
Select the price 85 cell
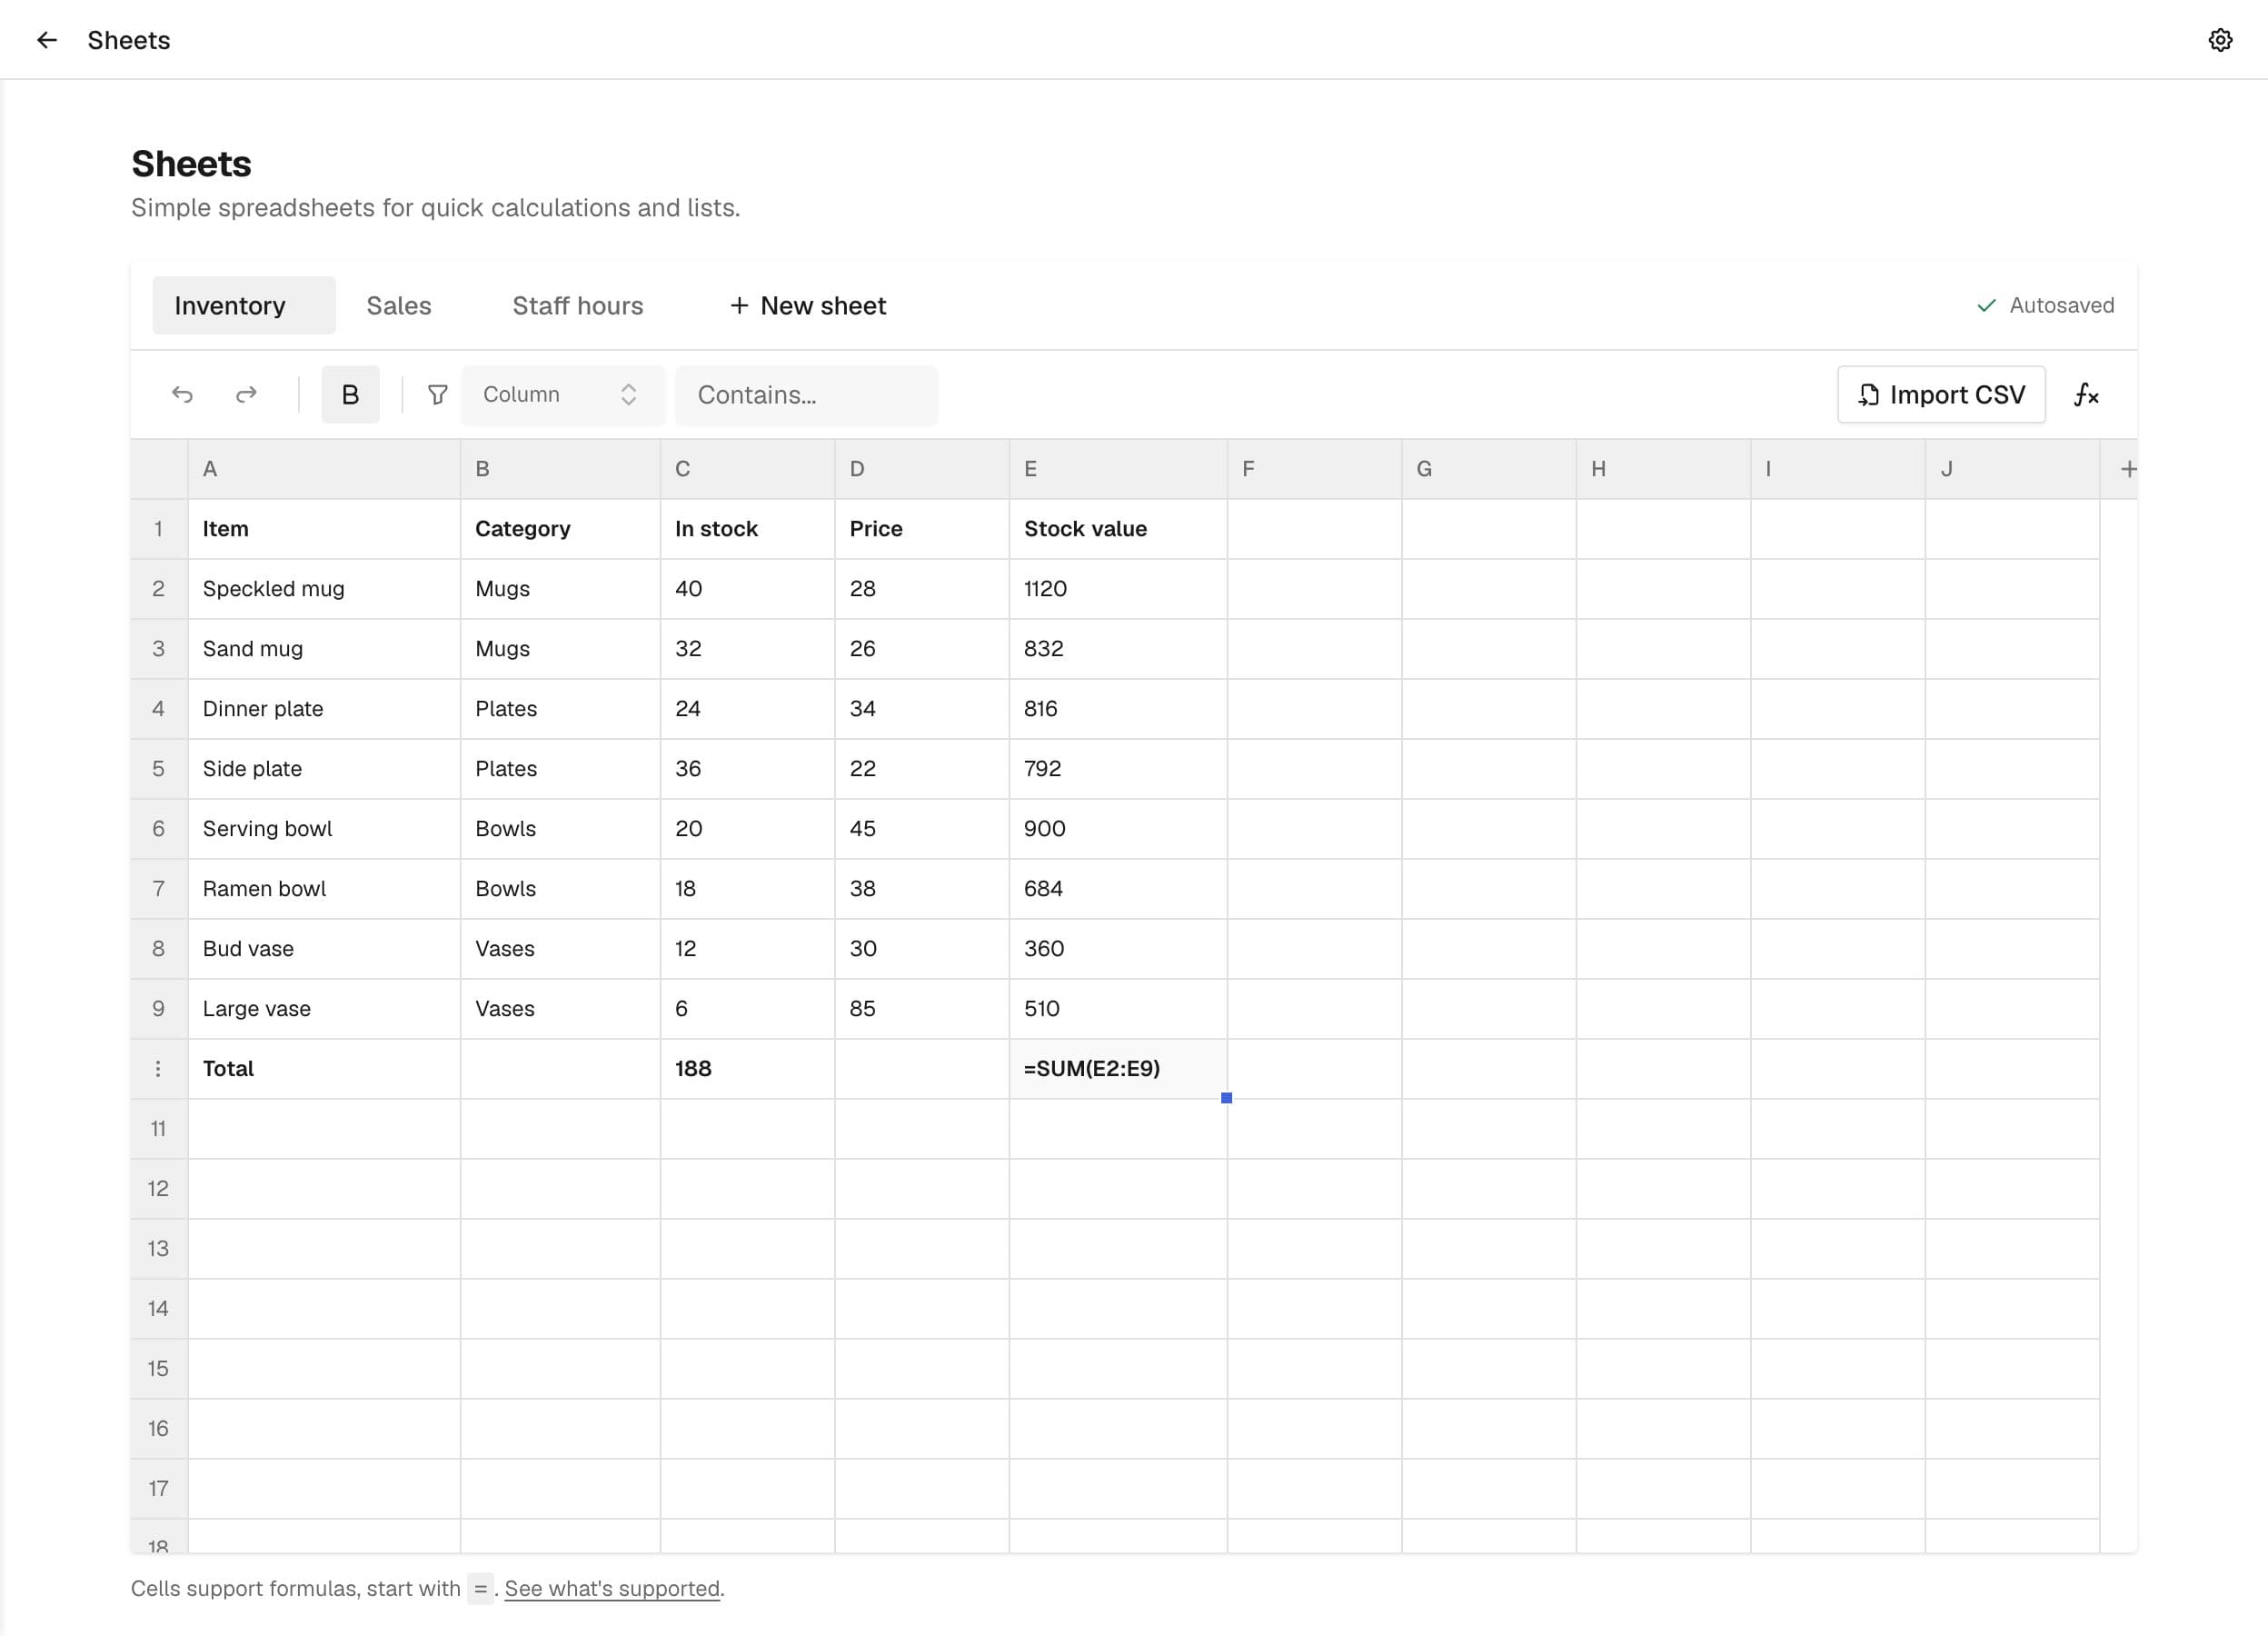pos(922,1009)
